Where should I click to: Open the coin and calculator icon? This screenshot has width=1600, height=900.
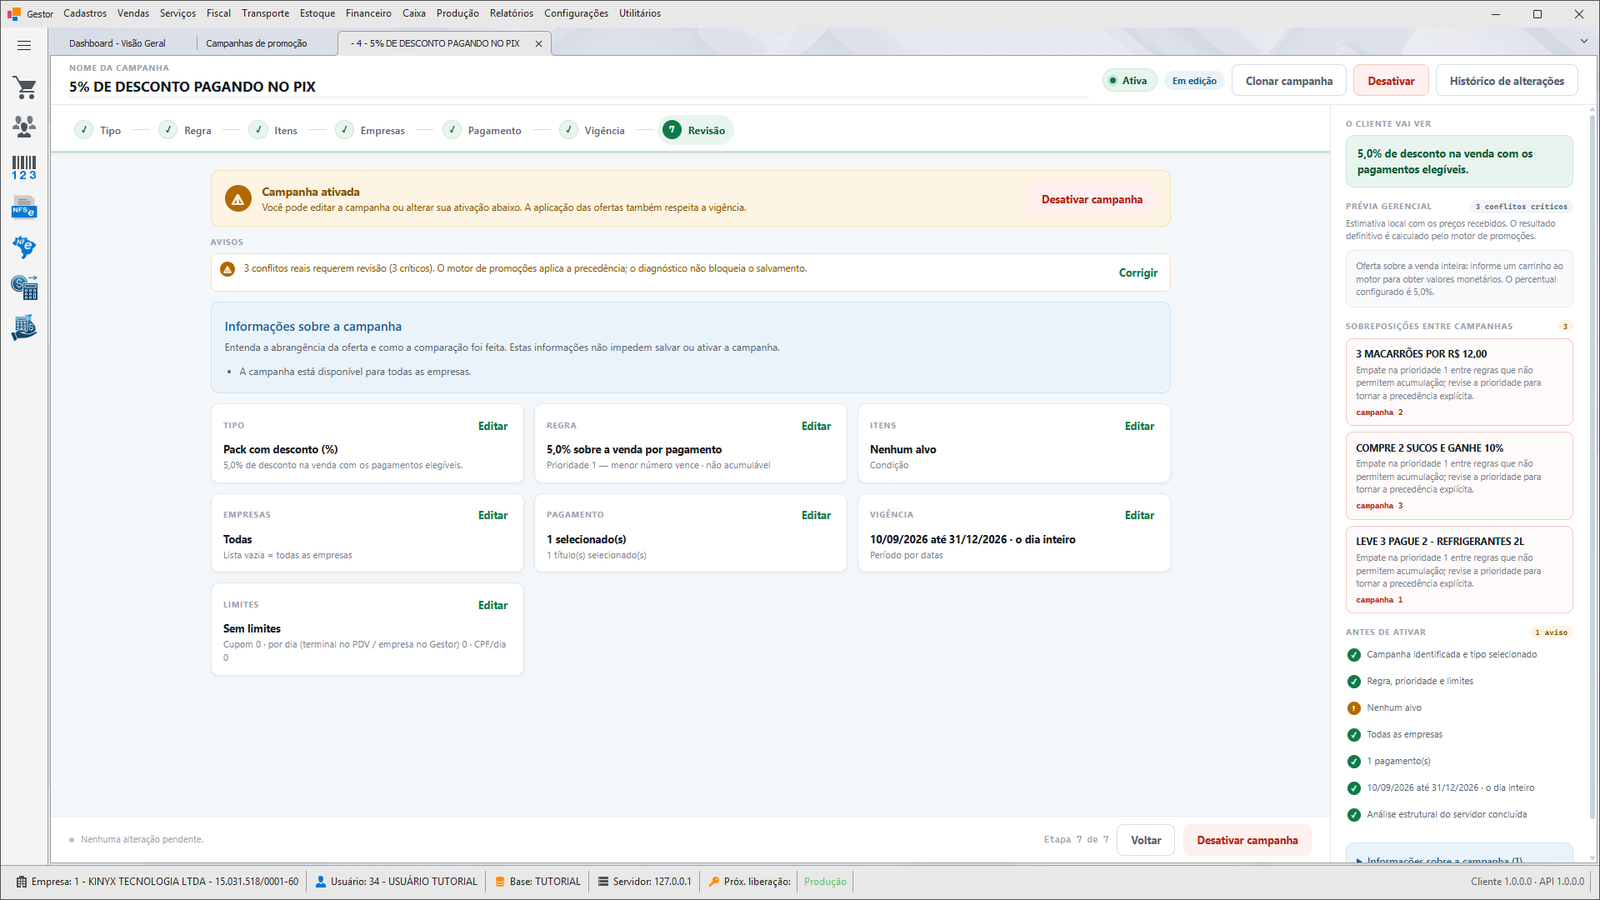[x=24, y=288]
